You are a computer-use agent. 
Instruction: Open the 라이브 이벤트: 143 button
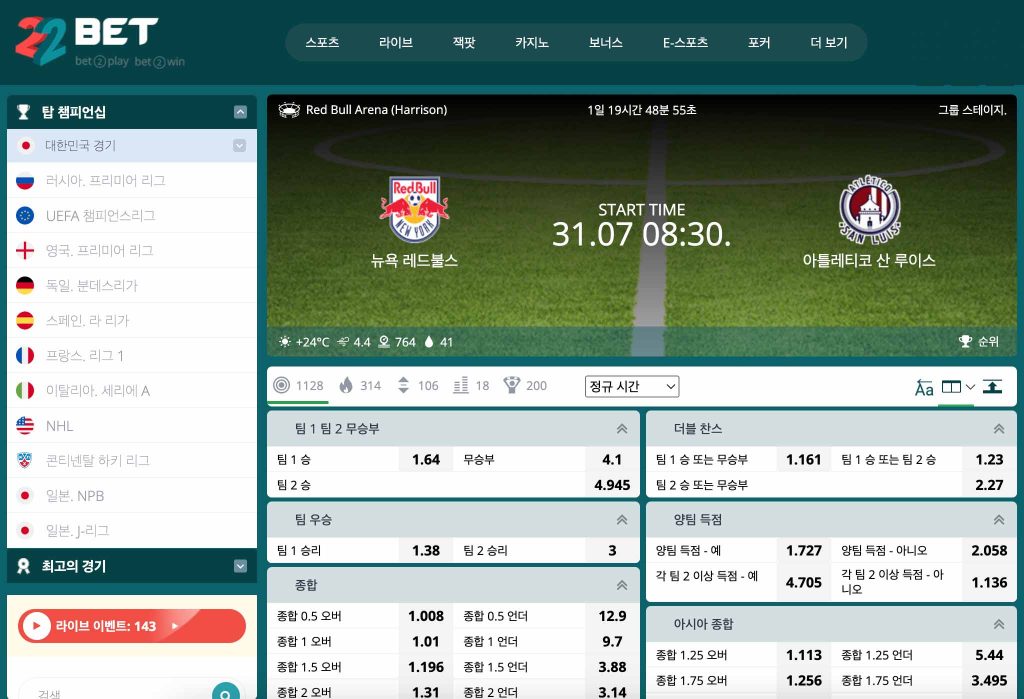[132, 626]
